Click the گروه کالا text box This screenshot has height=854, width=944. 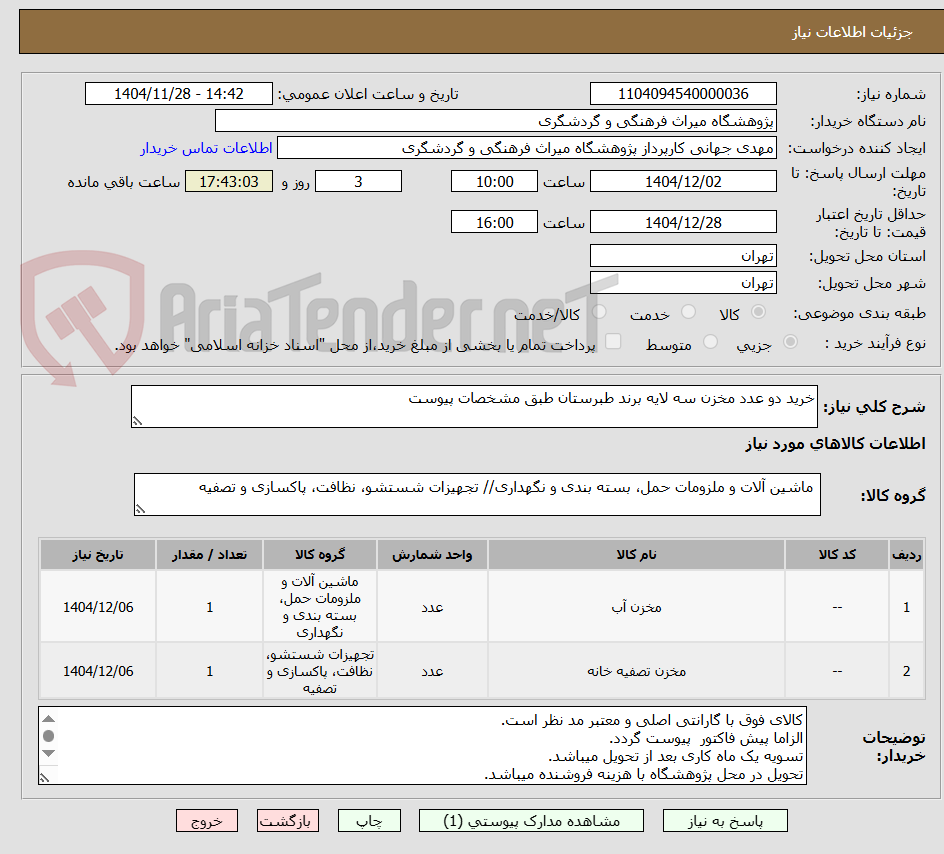tap(477, 494)
